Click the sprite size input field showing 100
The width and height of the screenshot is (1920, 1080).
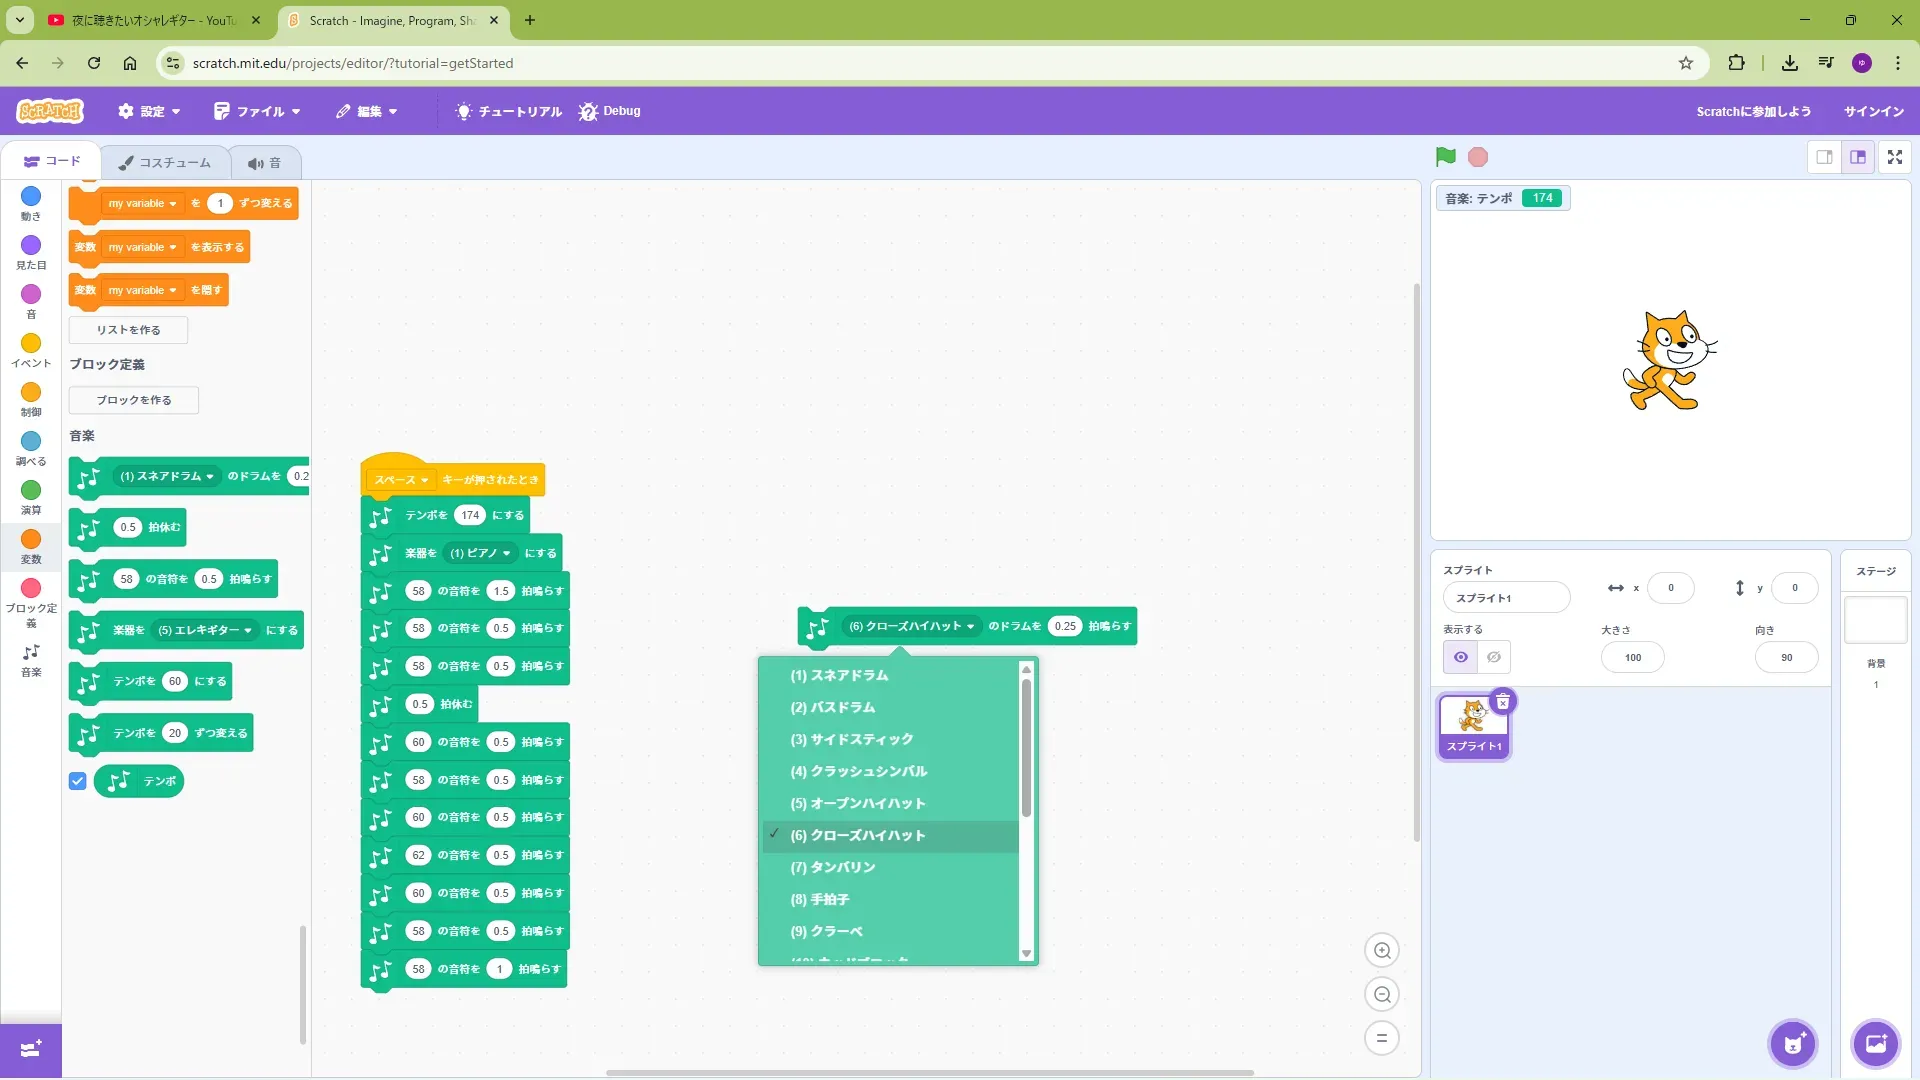(x=1632, y=658)
